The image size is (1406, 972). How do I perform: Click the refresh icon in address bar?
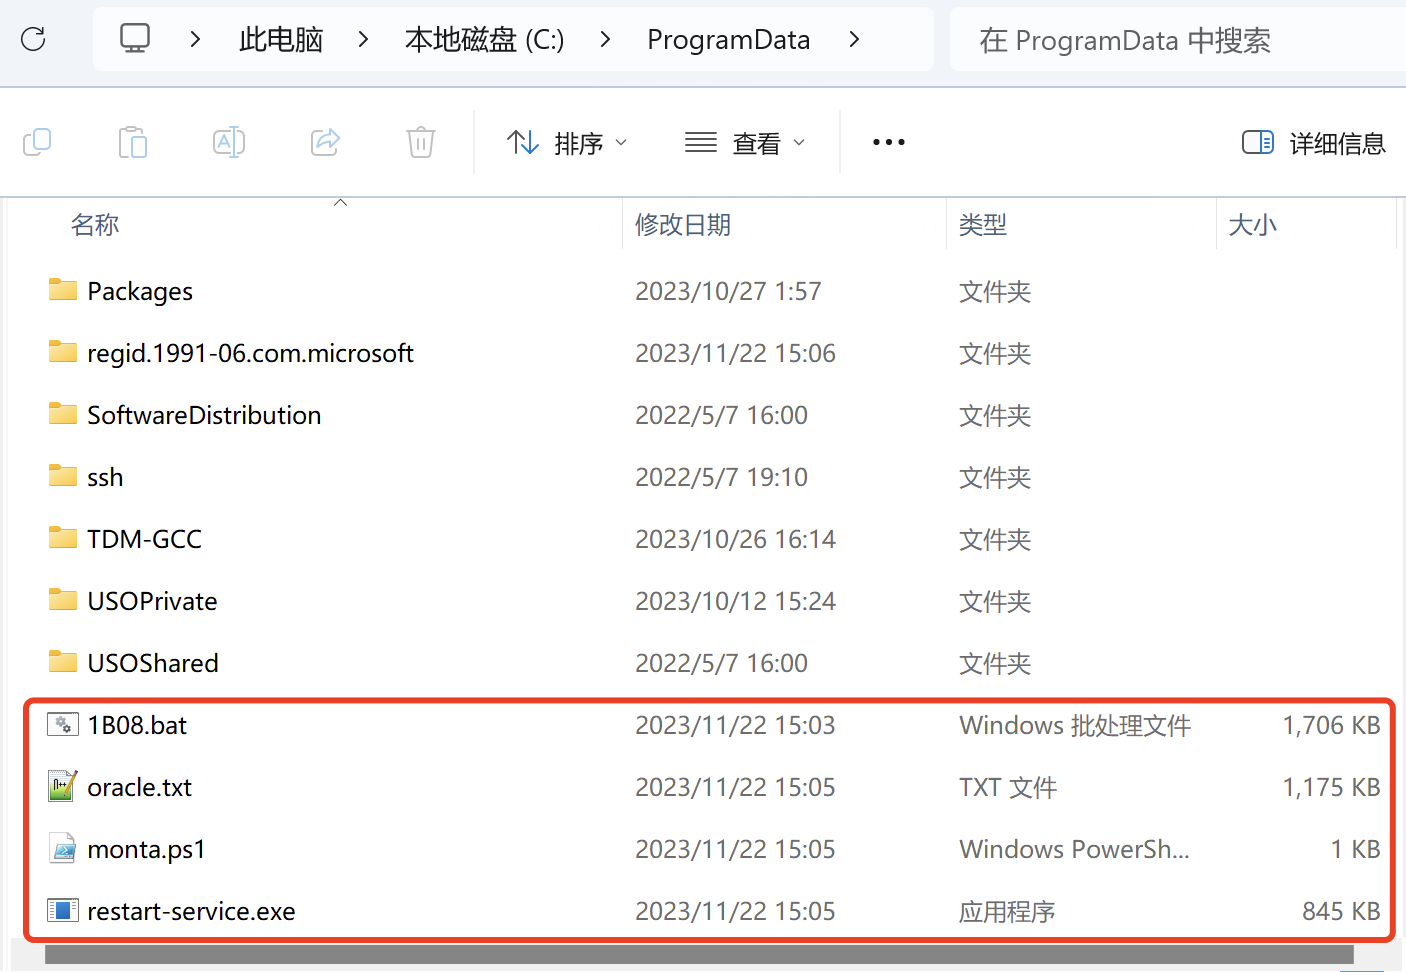[34, 39]
